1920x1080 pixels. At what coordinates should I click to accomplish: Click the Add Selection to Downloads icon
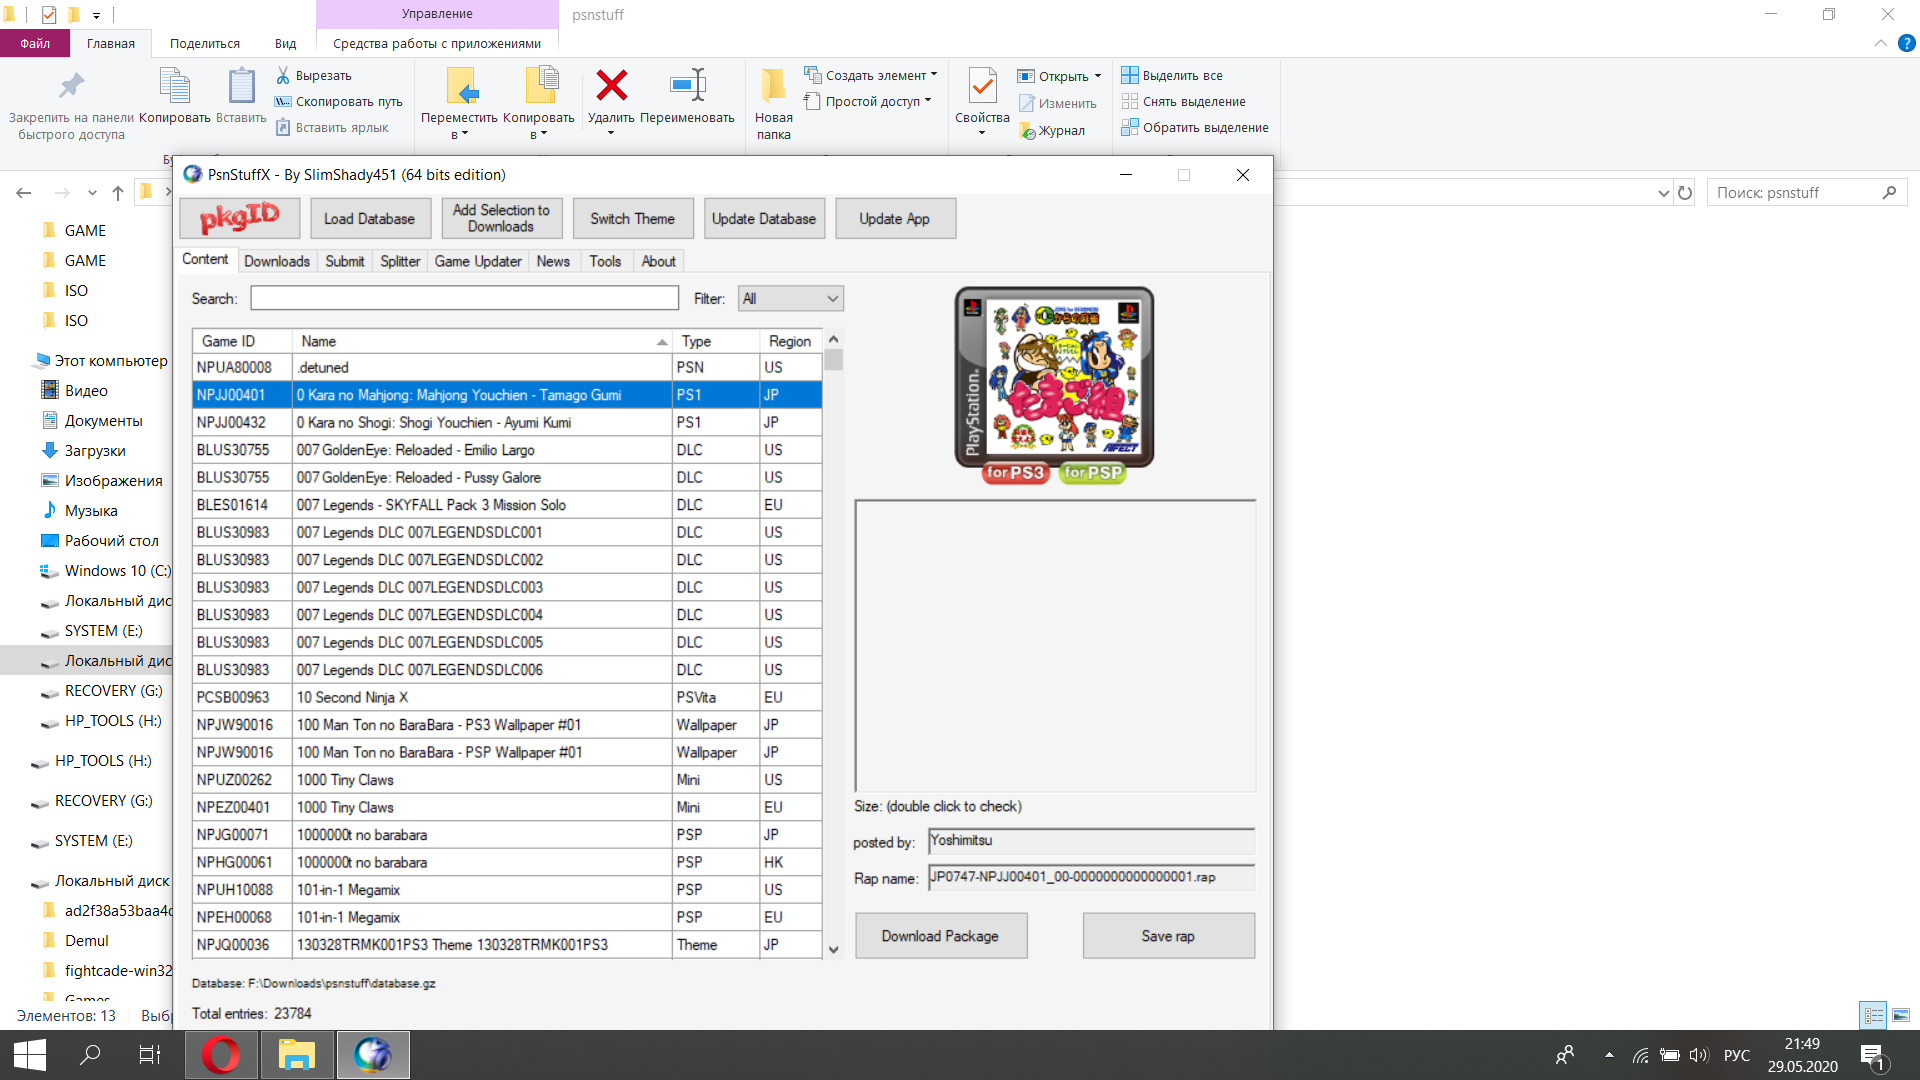pyautogui.click(x=501, y=218)
